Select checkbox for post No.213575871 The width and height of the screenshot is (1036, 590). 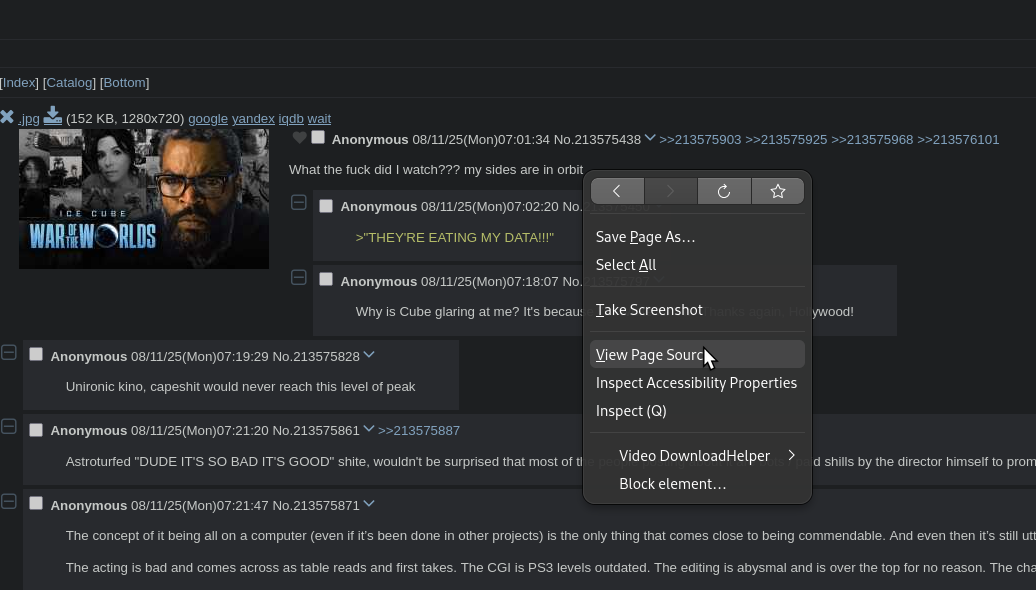[36, 503]
